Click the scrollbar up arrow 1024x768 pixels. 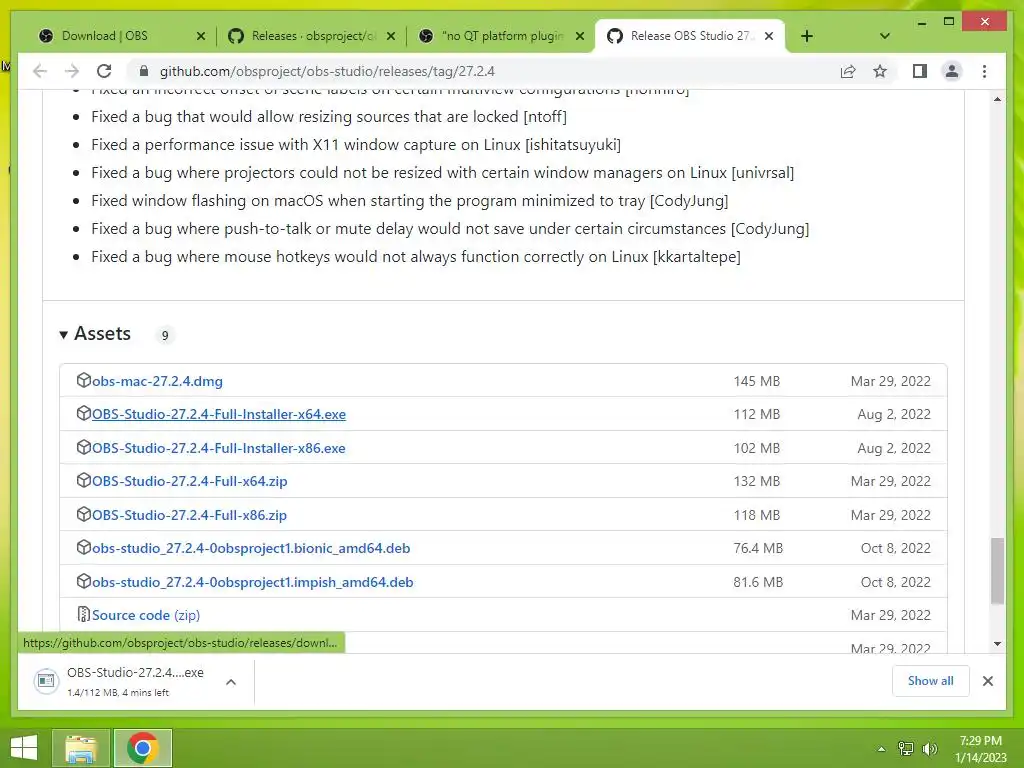997,99
